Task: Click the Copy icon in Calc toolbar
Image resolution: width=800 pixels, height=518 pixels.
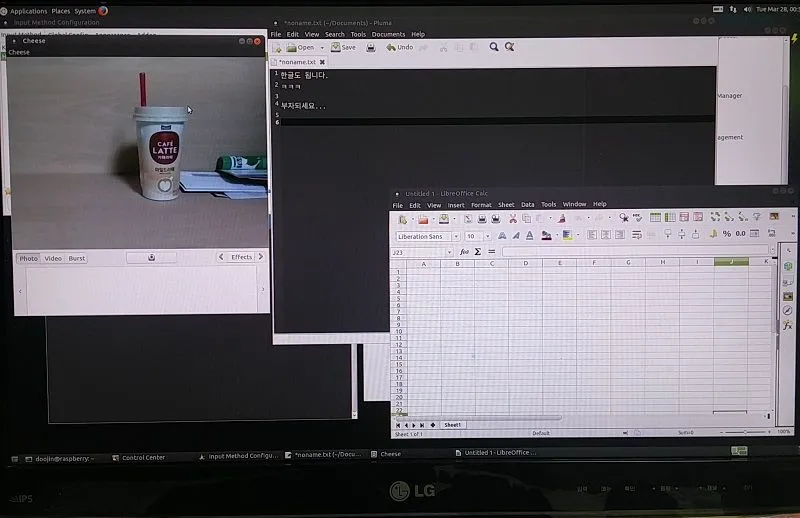Action: (x=527, y=218)
